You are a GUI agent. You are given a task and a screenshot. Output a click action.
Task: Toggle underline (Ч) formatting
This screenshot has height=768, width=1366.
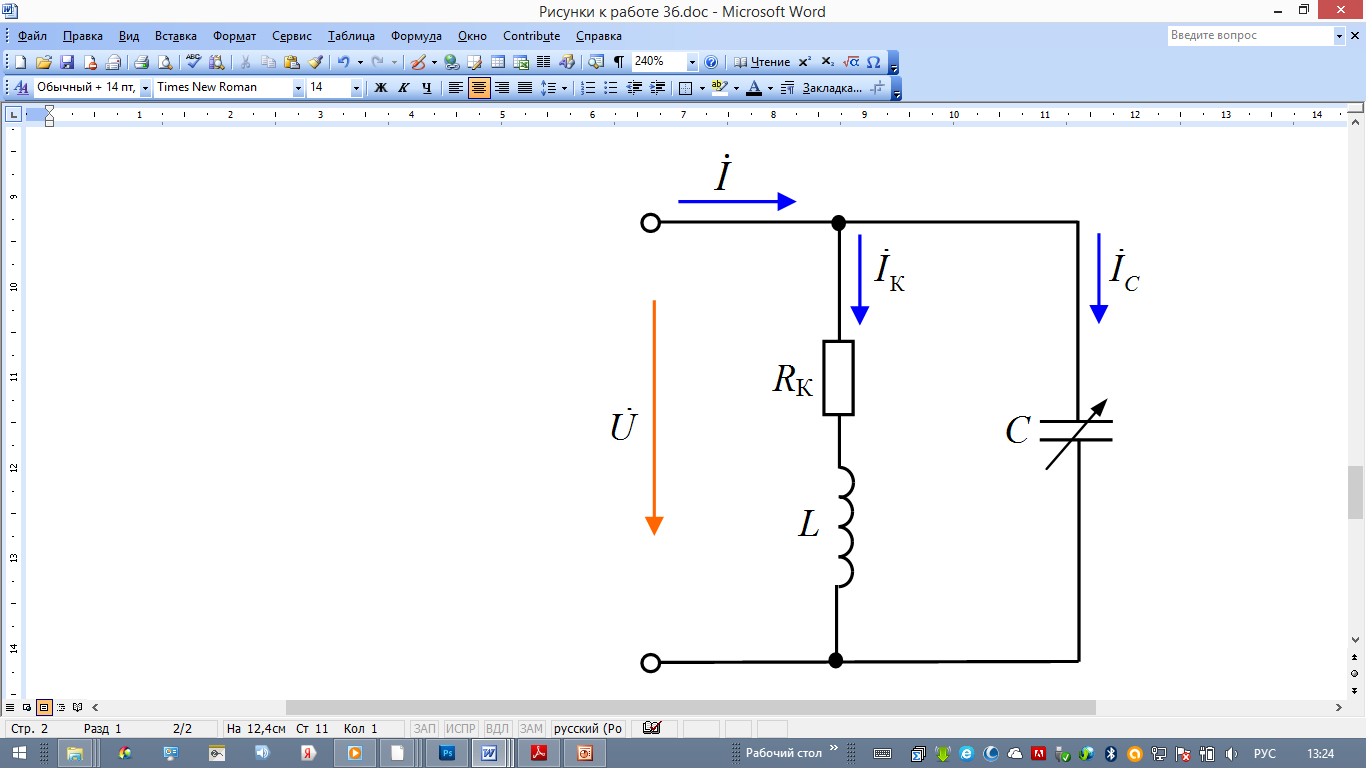coord(427,88)
